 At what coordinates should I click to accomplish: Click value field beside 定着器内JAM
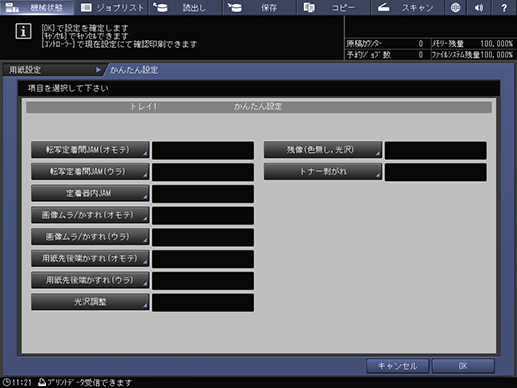203,194
